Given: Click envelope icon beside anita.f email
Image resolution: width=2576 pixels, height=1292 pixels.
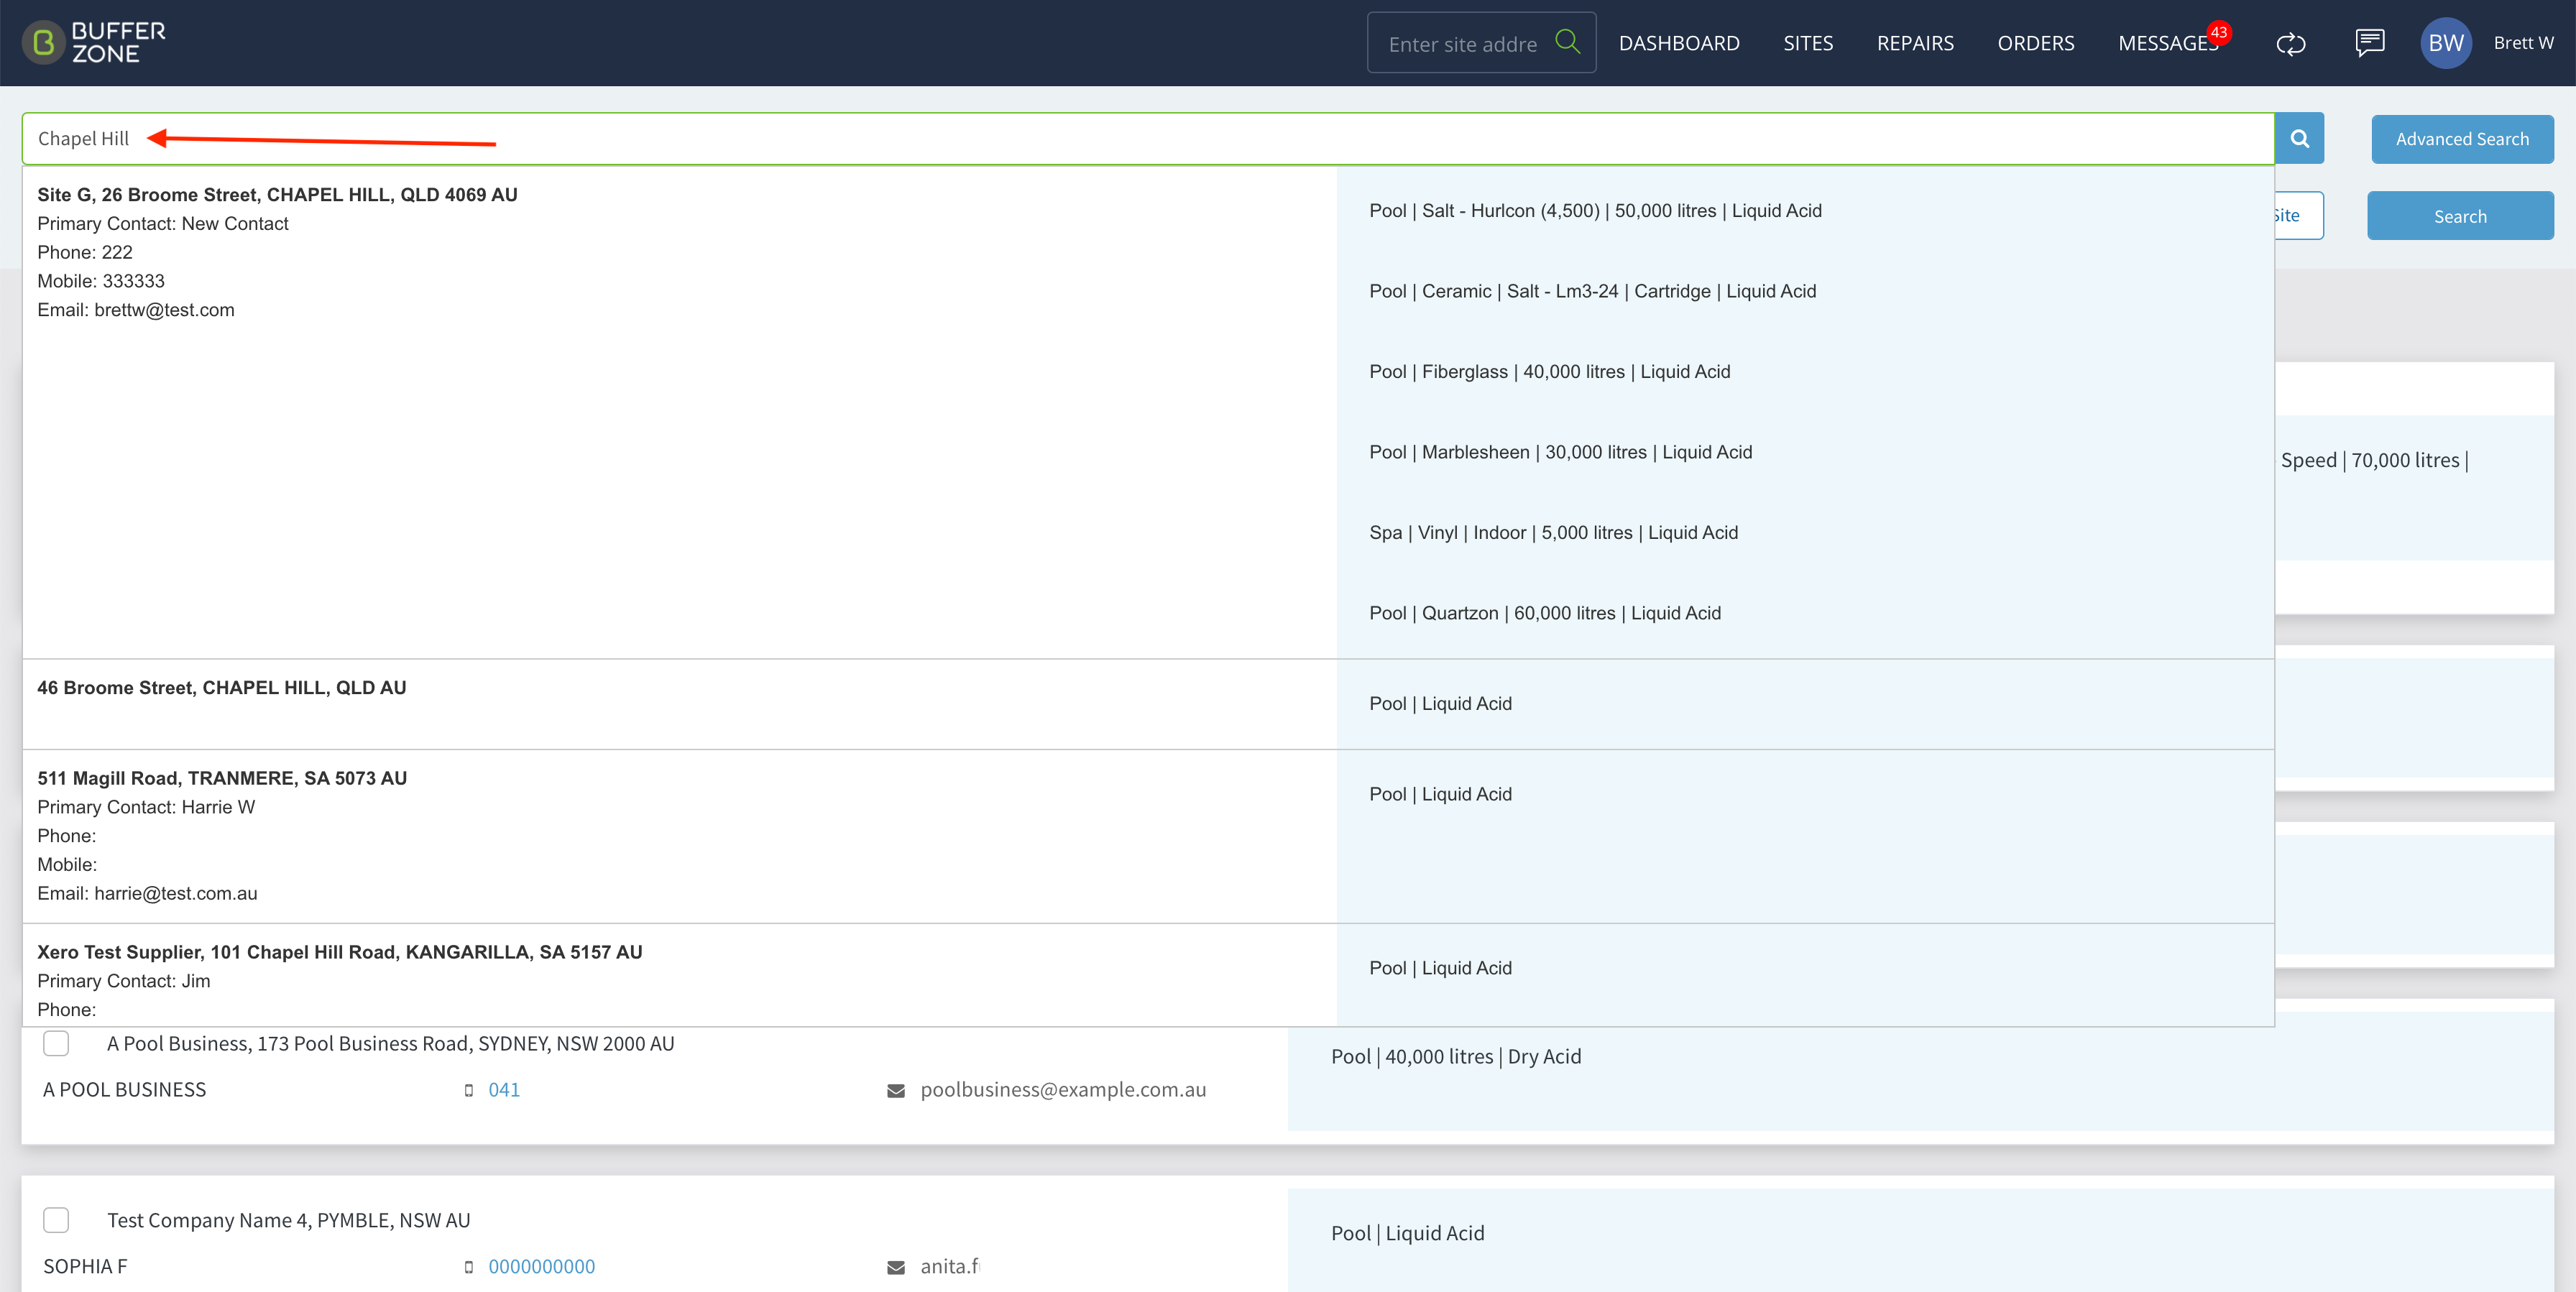Looking at the screenshot, I should (x=895, y=1267).
